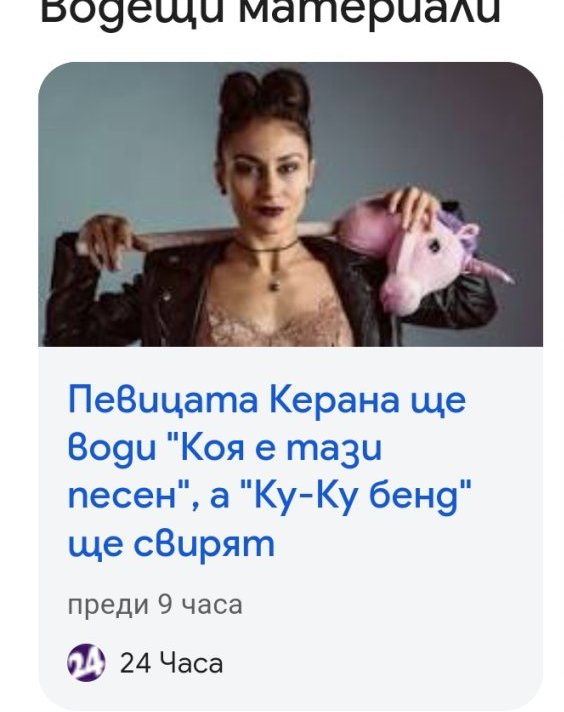The image size is (564, 712).
Task: Click the number 9 in the timestamp
Action: [x=165, y=604]
